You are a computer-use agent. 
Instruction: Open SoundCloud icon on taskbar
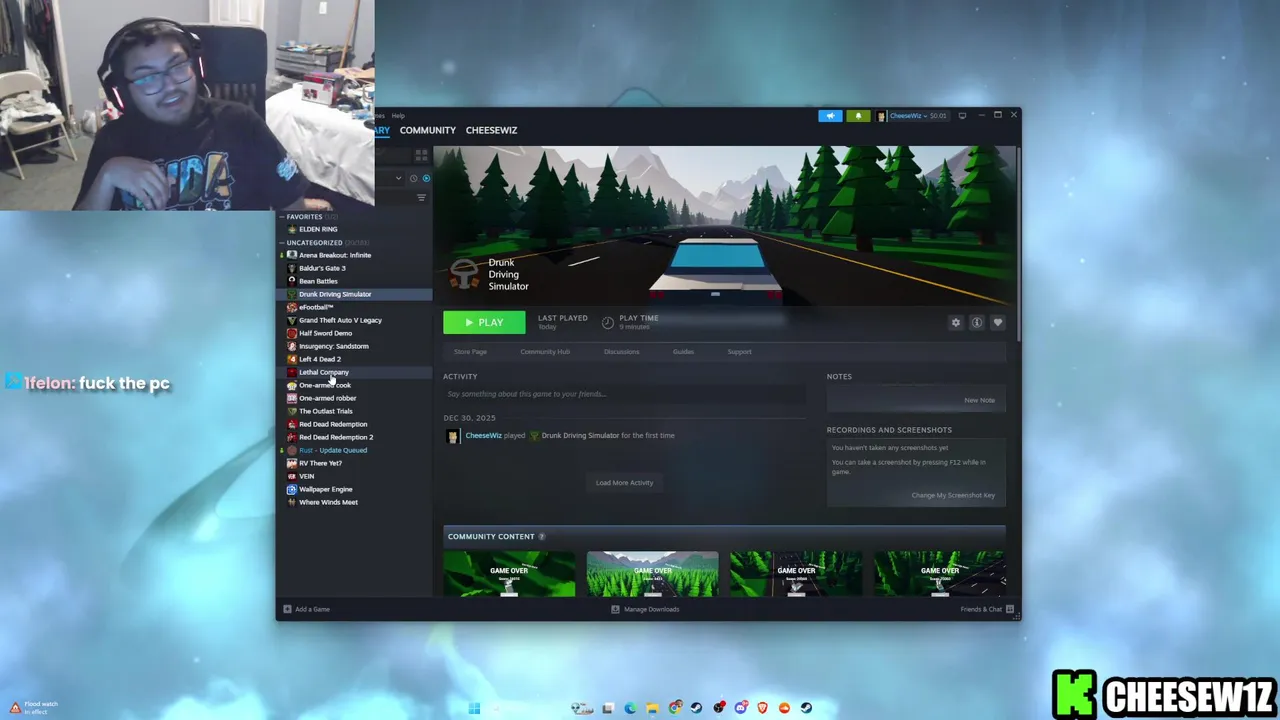click(x=784, y=708)
